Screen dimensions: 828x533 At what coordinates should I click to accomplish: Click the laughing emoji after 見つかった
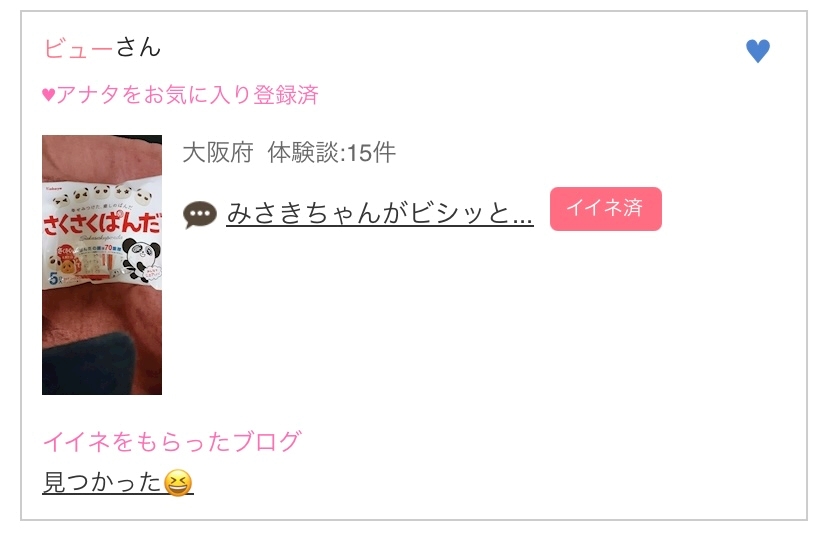click(178, 483)
